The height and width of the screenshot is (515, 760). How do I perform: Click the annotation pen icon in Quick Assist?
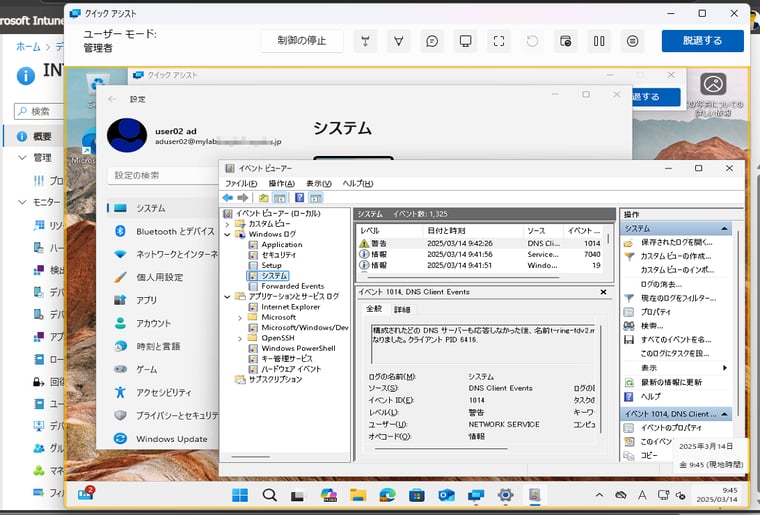pos(398,41)
